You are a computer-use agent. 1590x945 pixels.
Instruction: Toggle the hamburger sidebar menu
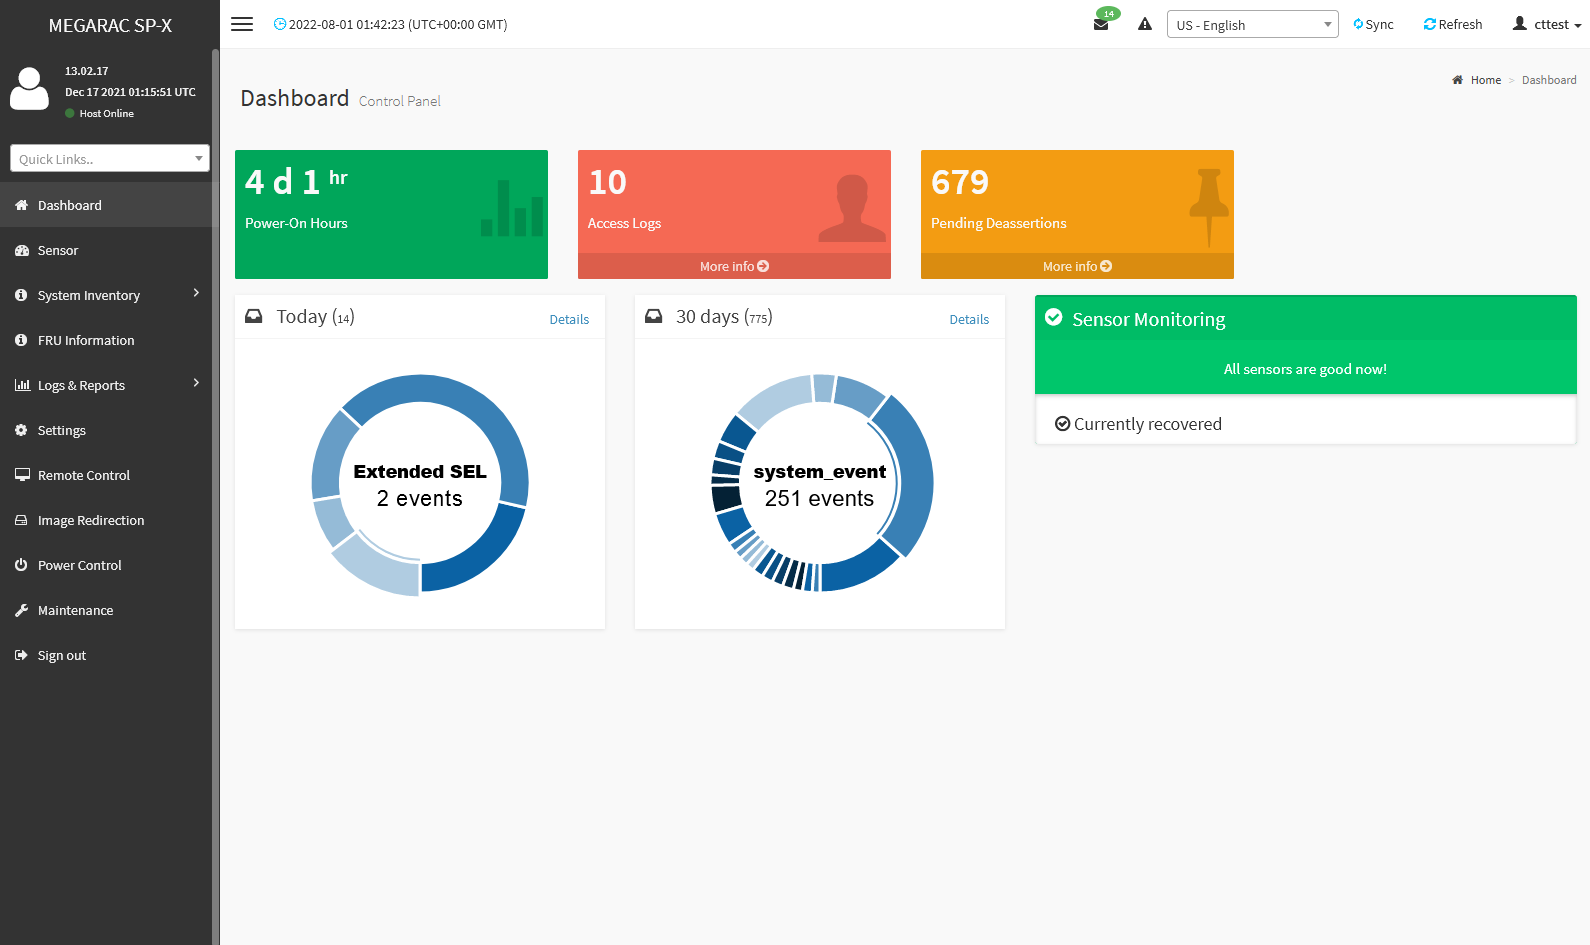[x=242, y=24]
